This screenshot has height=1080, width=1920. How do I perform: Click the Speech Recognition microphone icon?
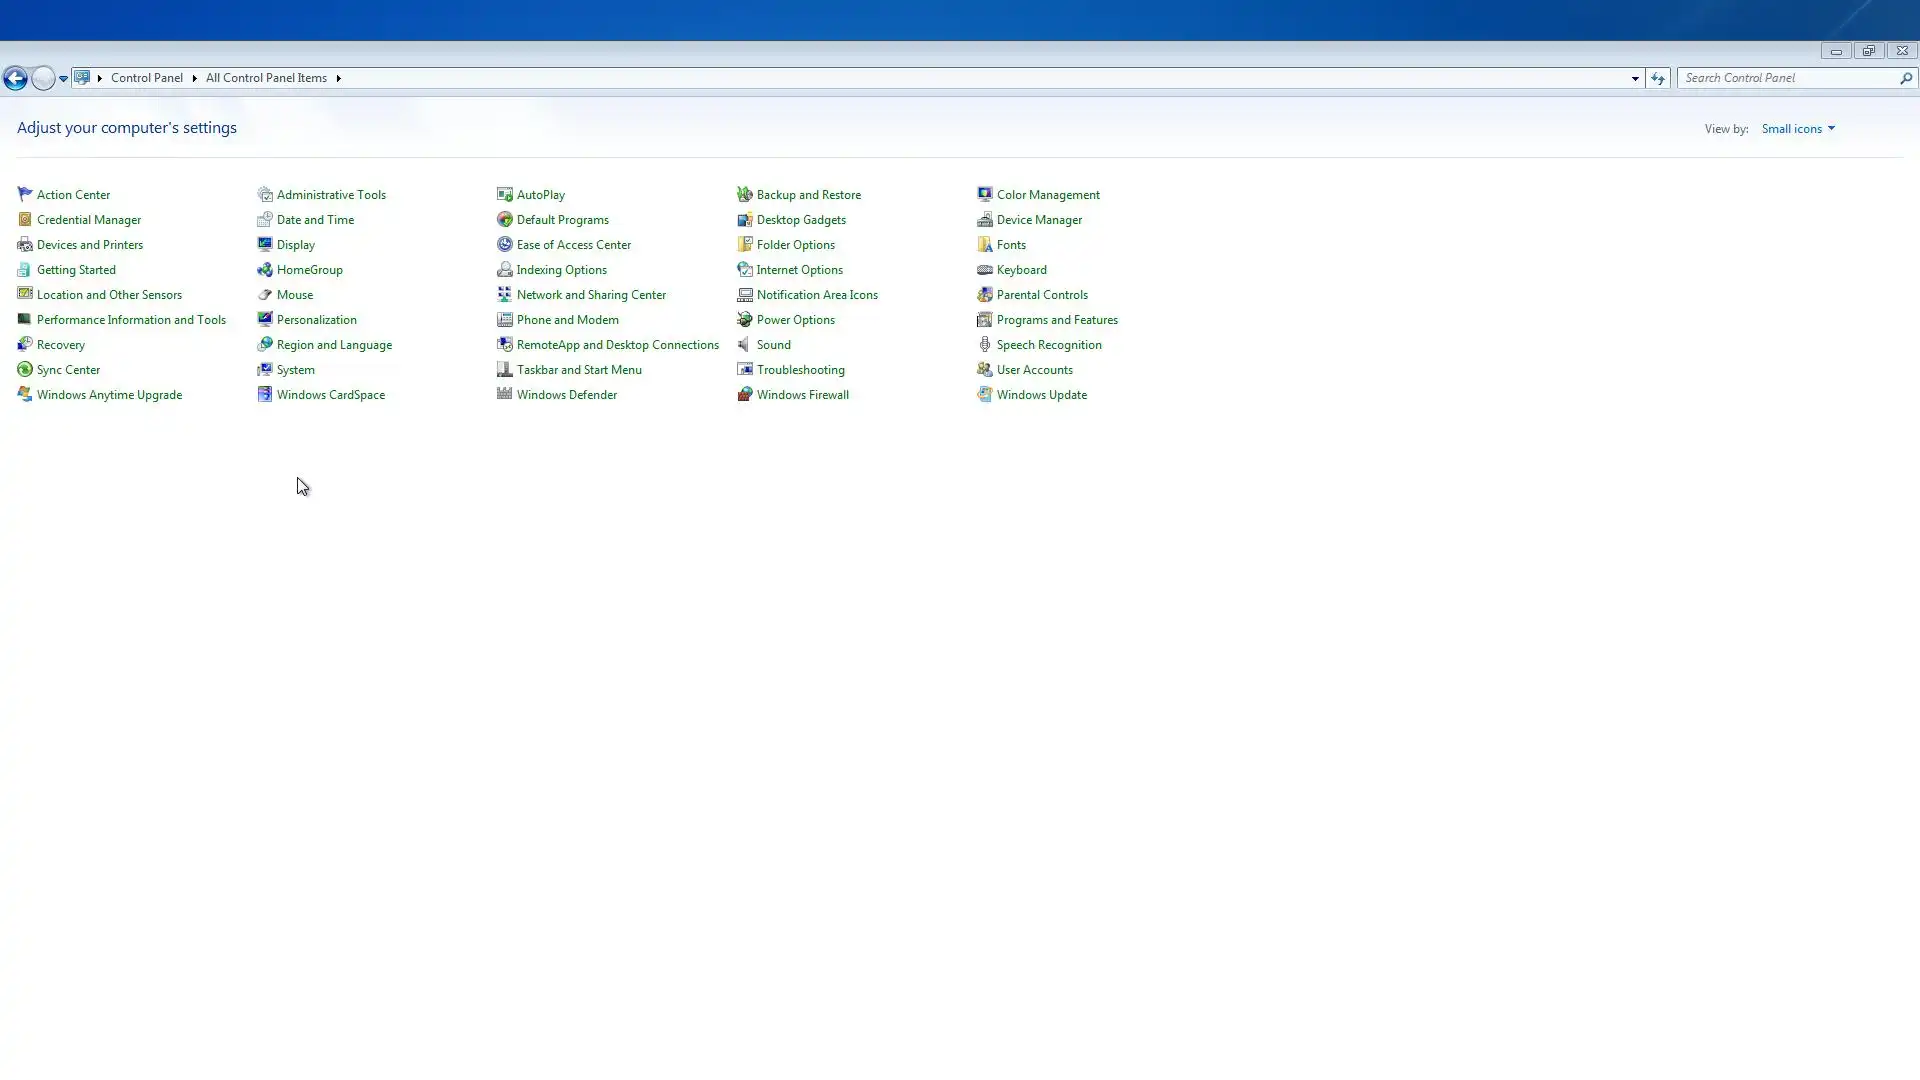(x=984, y=344)
